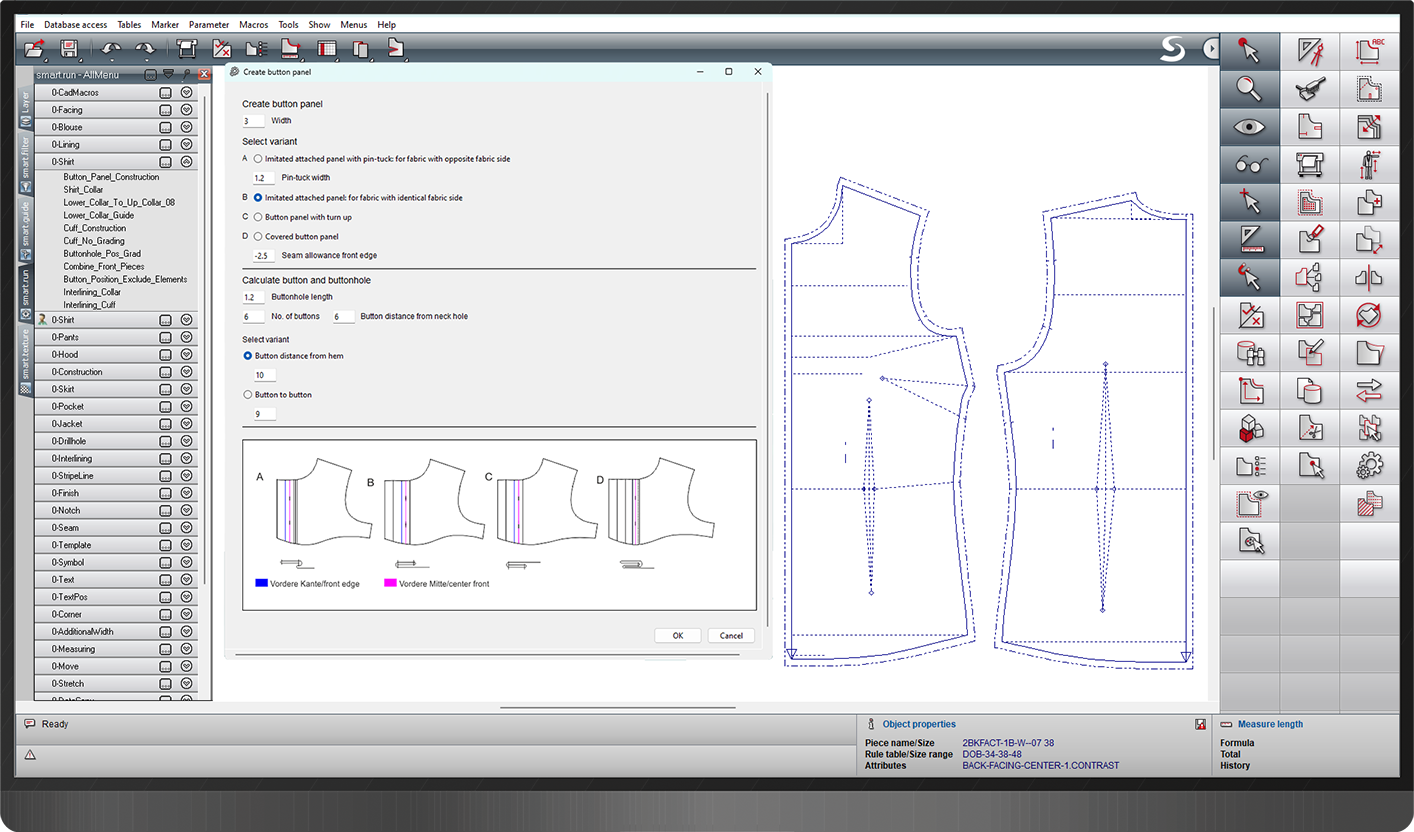Open the Macros menu
The image size is (1414, 832).
click(253, 24)
